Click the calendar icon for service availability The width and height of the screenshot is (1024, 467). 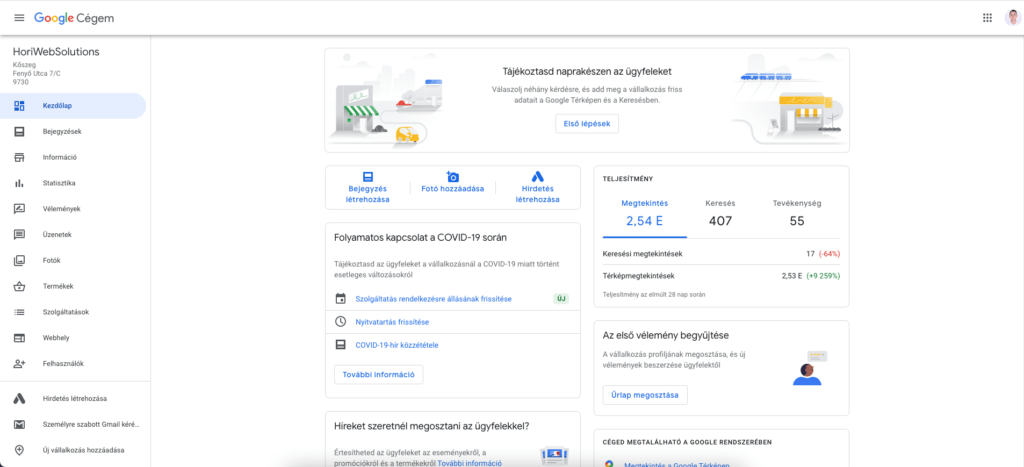[x=340, y=298]
